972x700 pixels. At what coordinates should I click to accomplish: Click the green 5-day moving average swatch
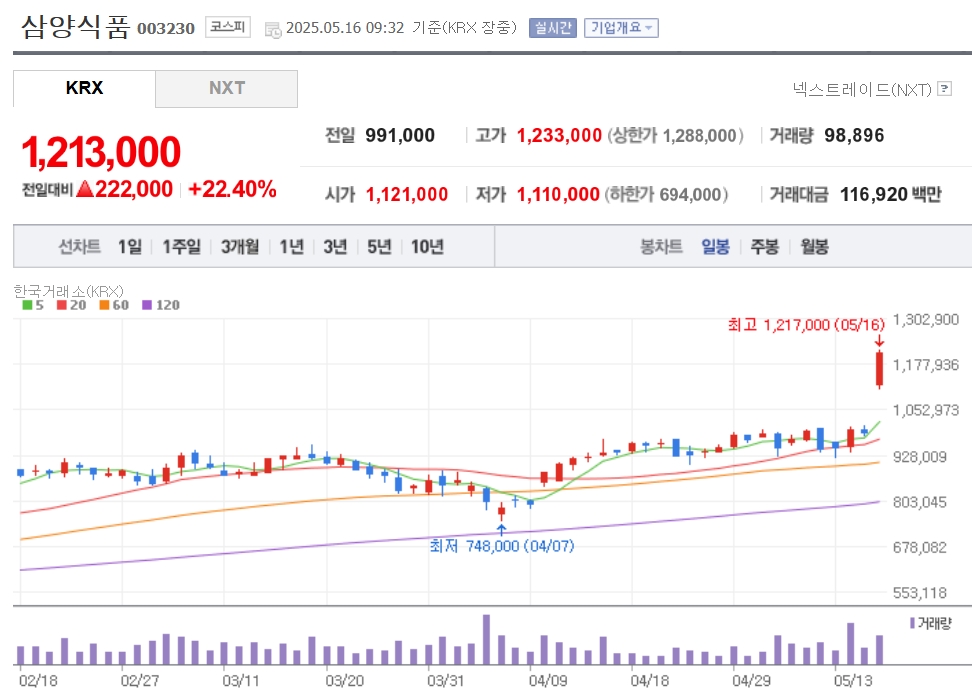pyautogui.click(x=27, y=305)
